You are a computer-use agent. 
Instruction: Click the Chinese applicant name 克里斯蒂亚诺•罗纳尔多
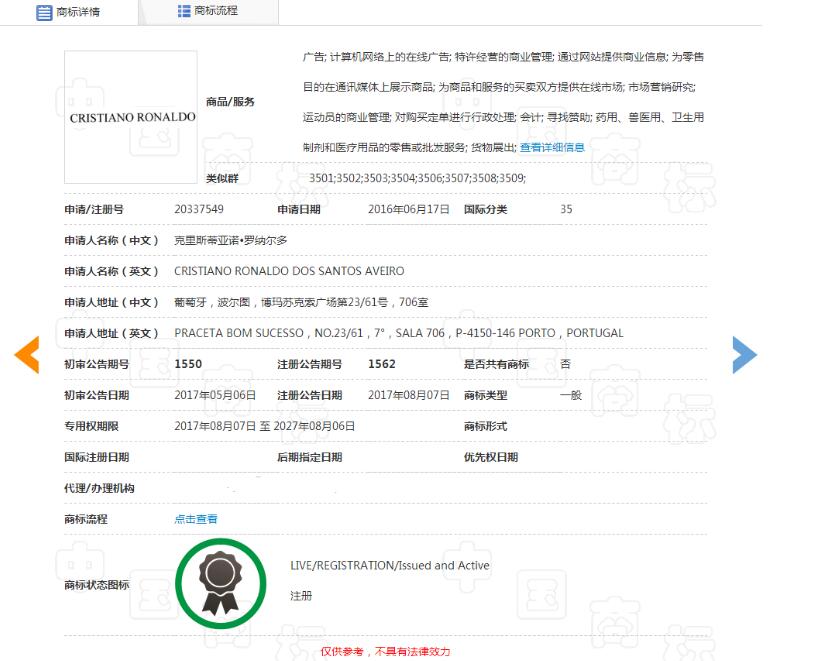coord(231,240)
